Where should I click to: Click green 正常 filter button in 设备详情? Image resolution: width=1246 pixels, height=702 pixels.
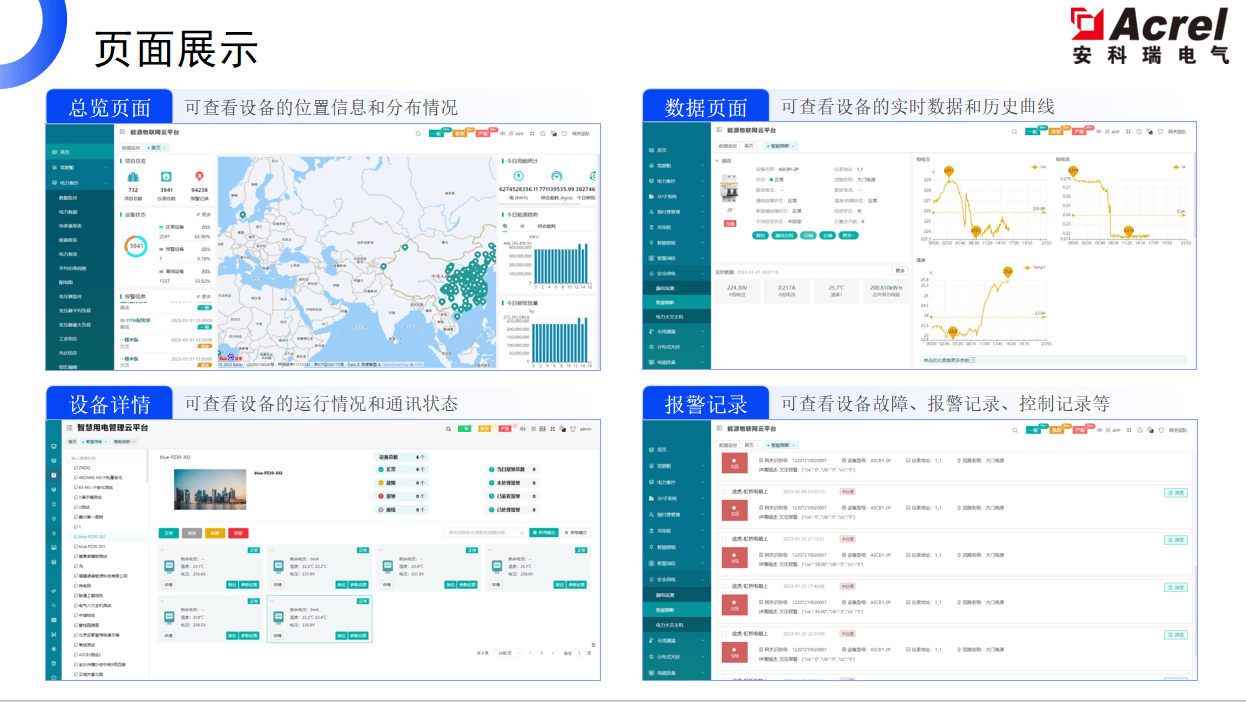tap(169, 533)
